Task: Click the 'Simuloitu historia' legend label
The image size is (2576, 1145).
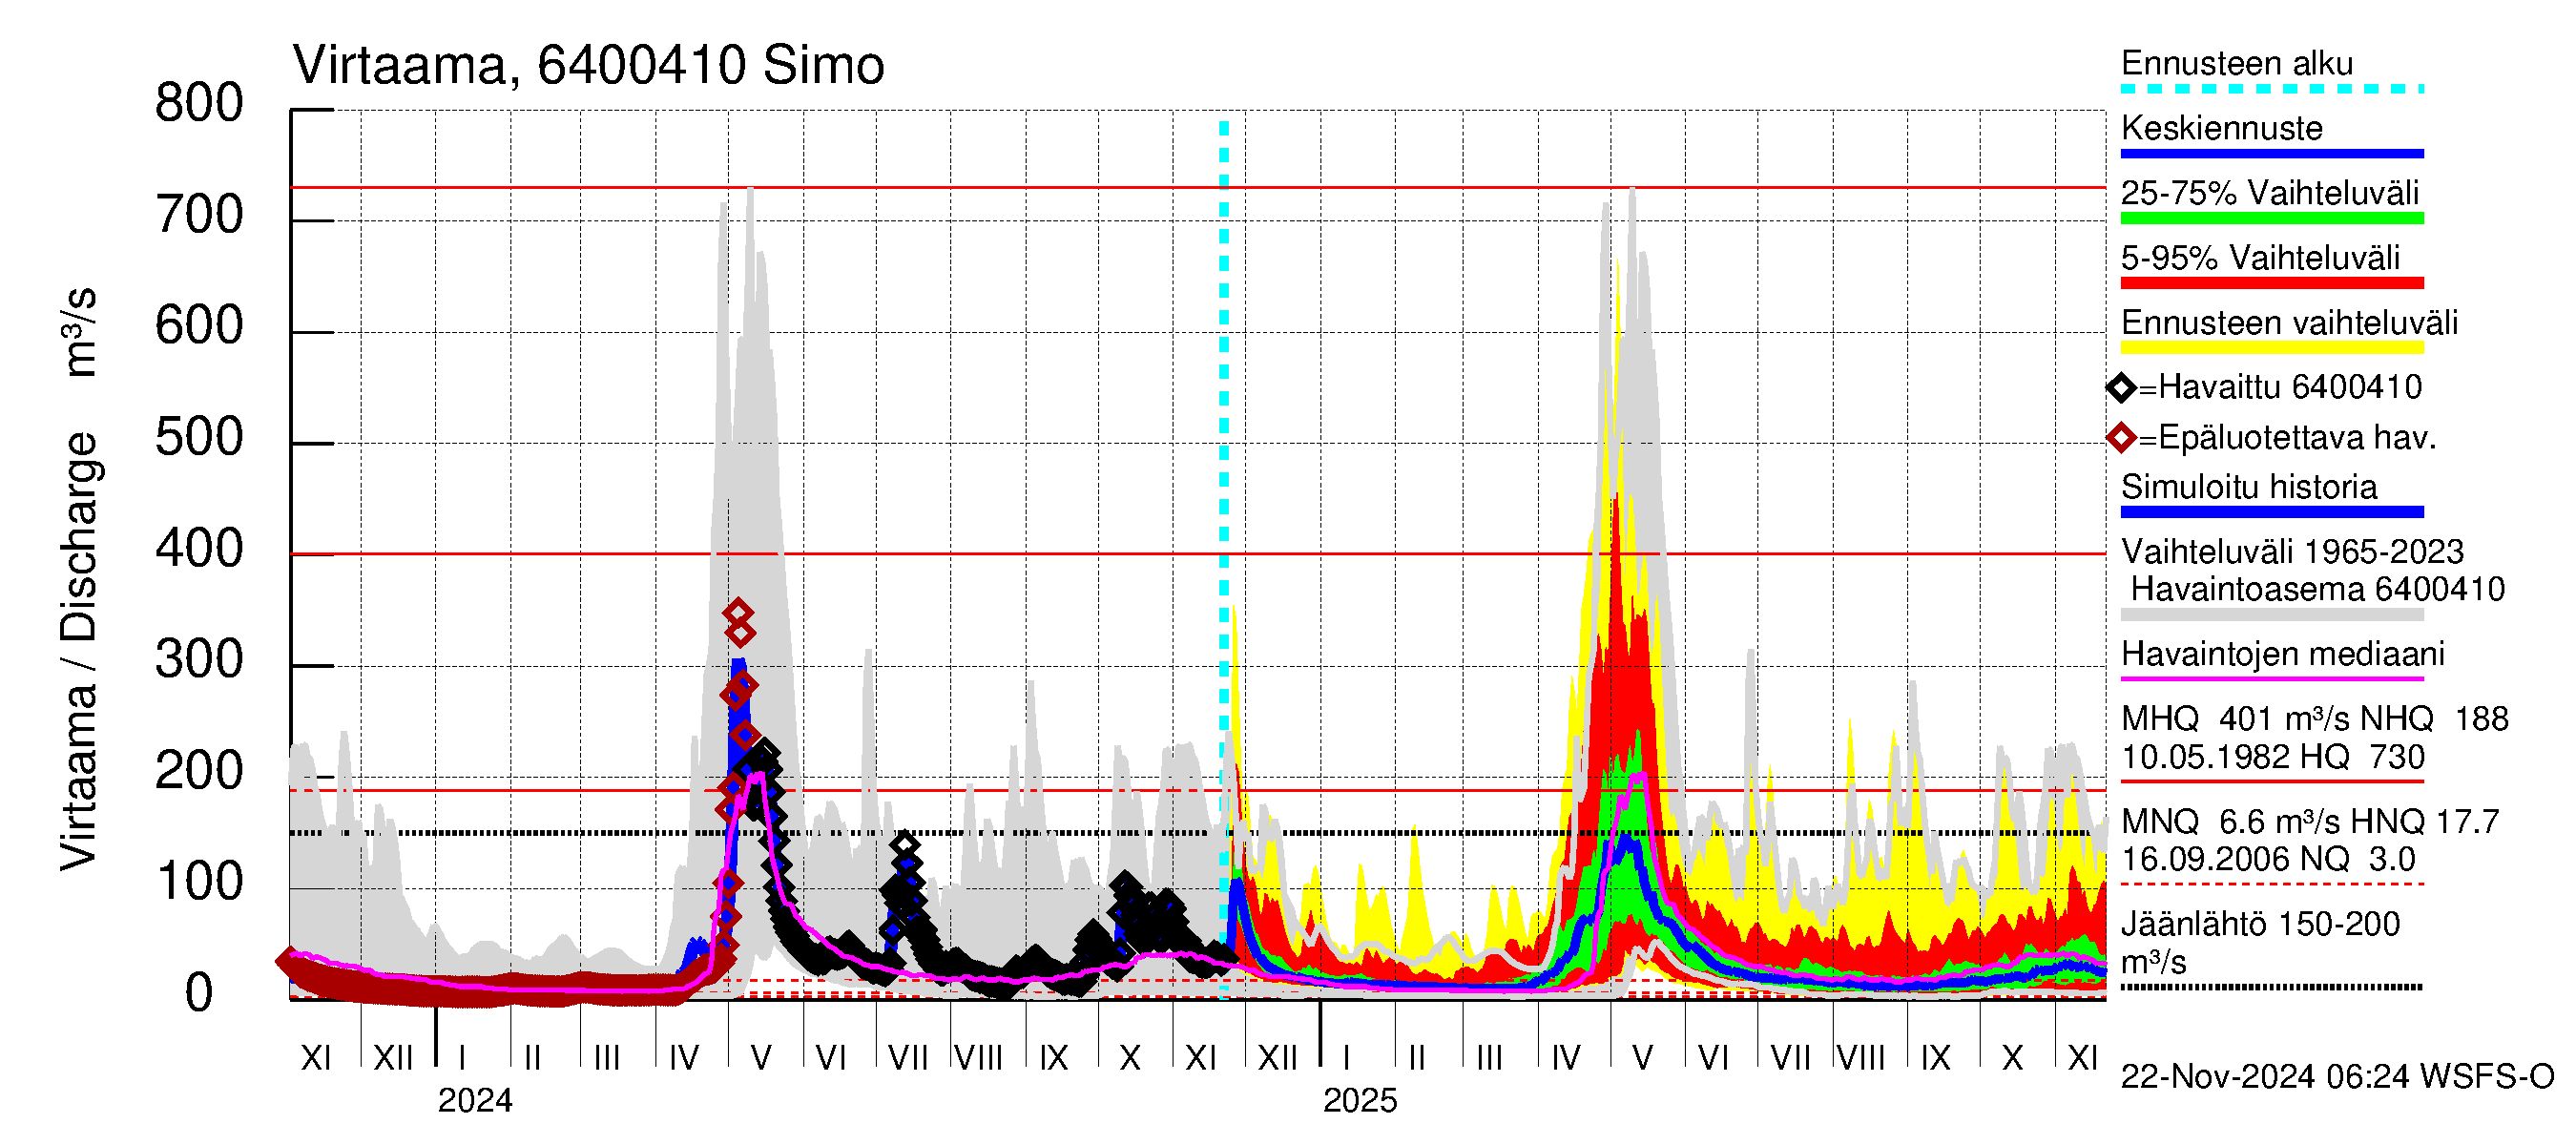Action: (2248, 487)
